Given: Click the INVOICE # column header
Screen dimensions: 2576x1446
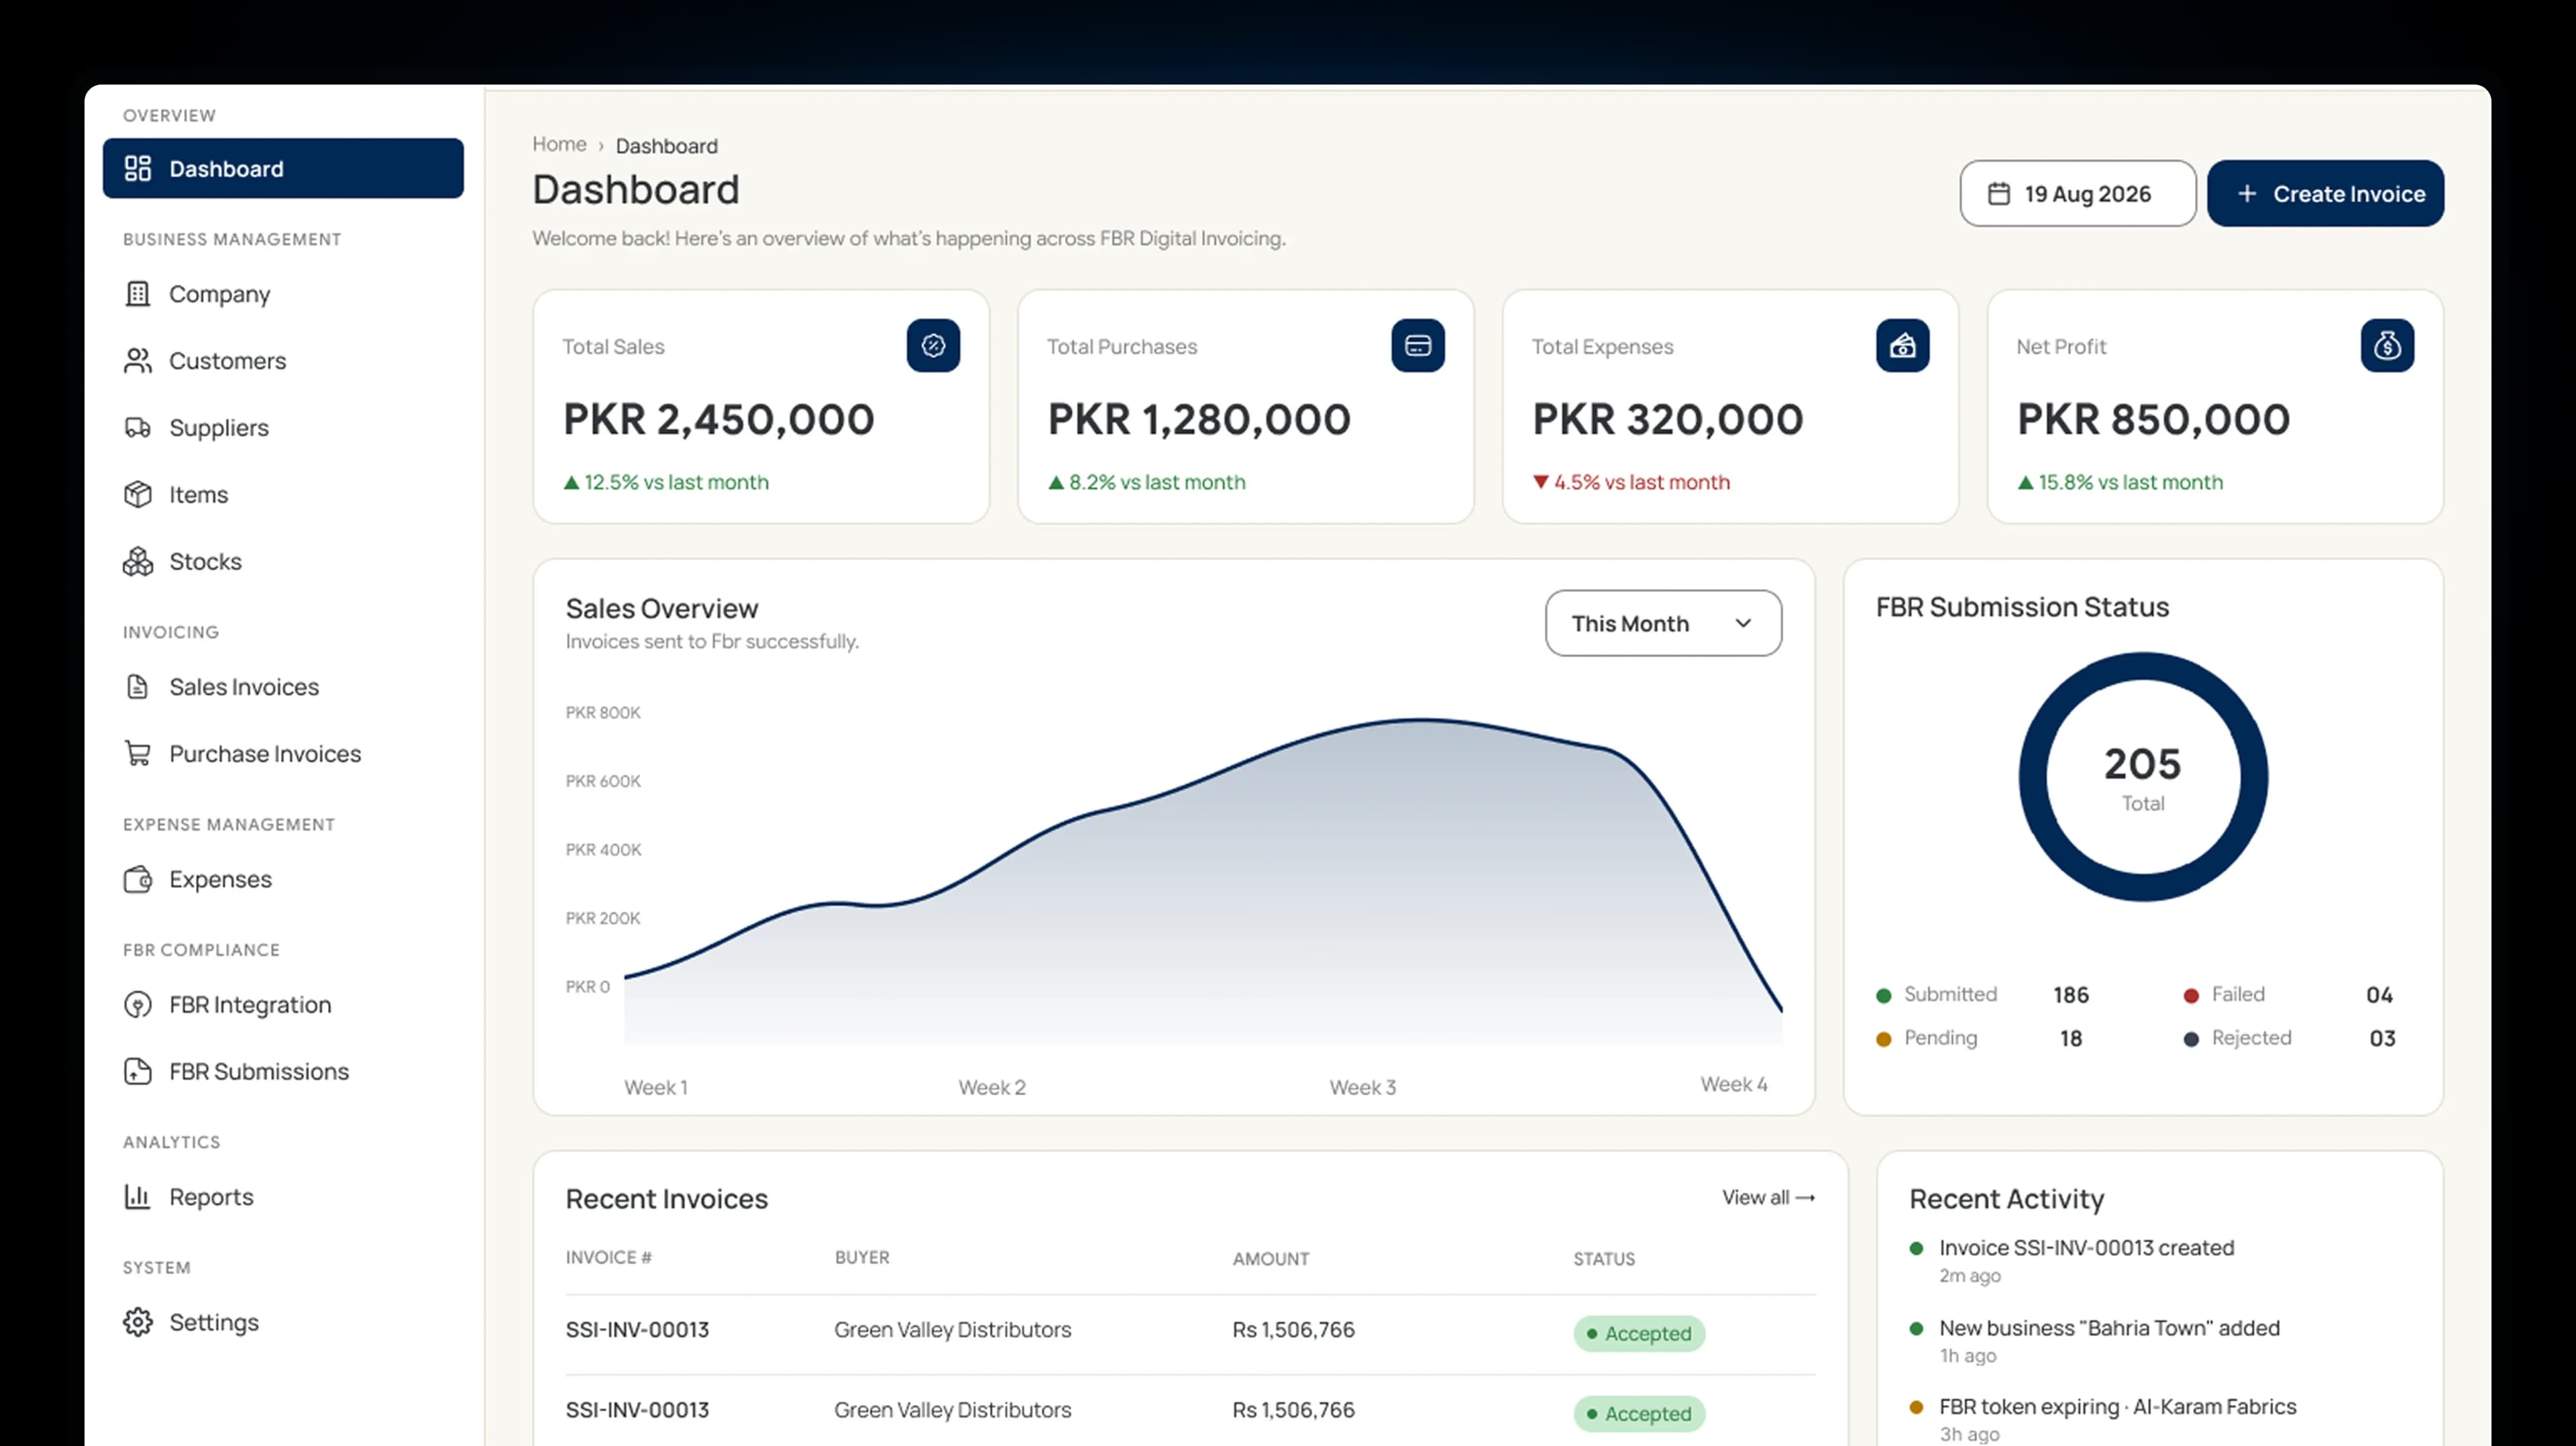Looking at the screenshot, I should [608, 1257].
